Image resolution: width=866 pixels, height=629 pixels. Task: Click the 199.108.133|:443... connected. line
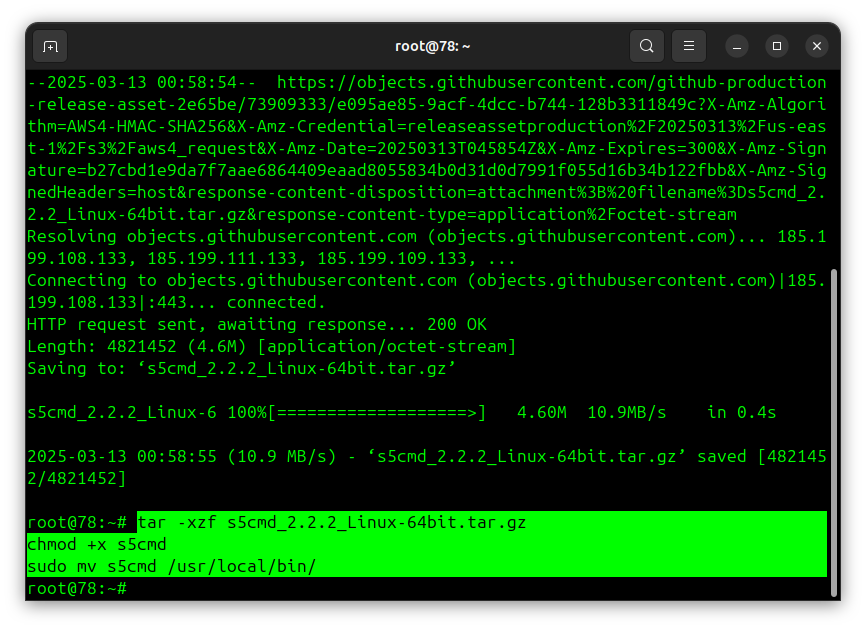[x=176, y=303]
